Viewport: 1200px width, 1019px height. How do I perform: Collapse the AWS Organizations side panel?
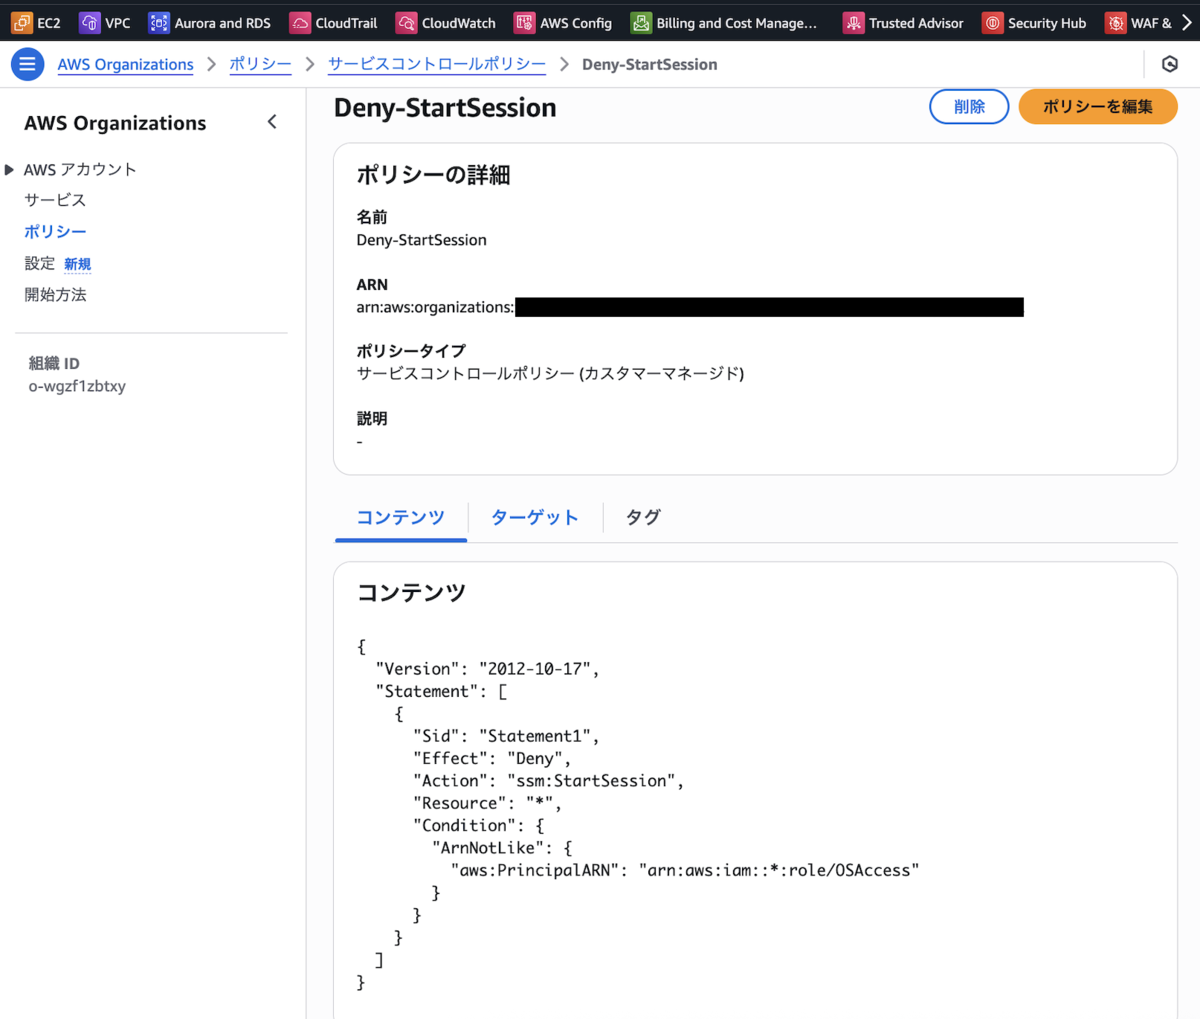pos(272,122)
